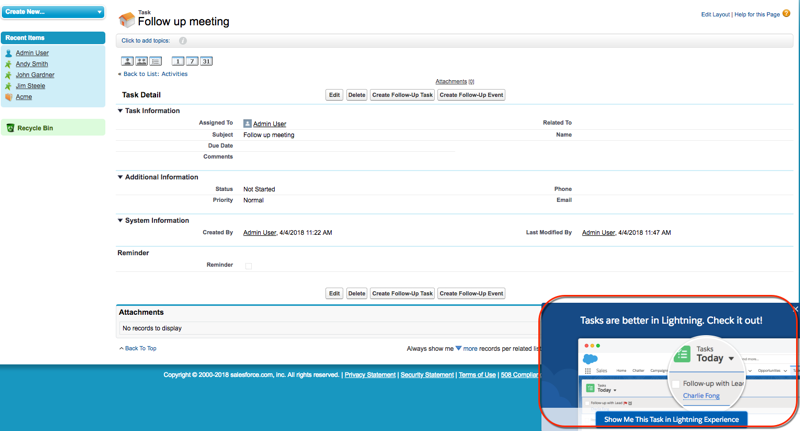The image size is (800, 431).
Task: Click the Normal priority value
Action: tap(254, 200)
